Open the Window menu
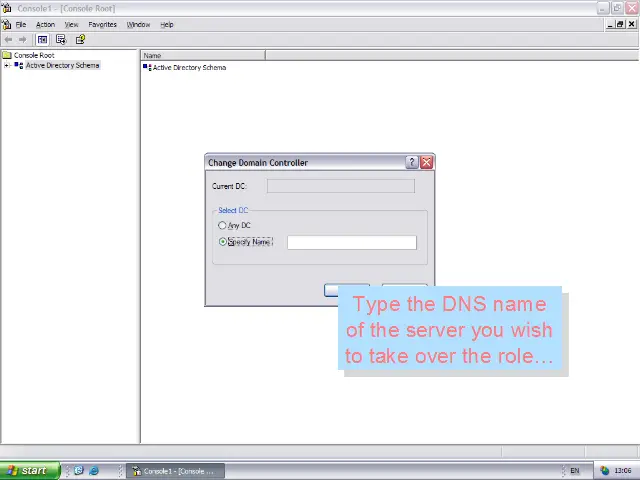 pyautogui.click(x=138, y=24)
